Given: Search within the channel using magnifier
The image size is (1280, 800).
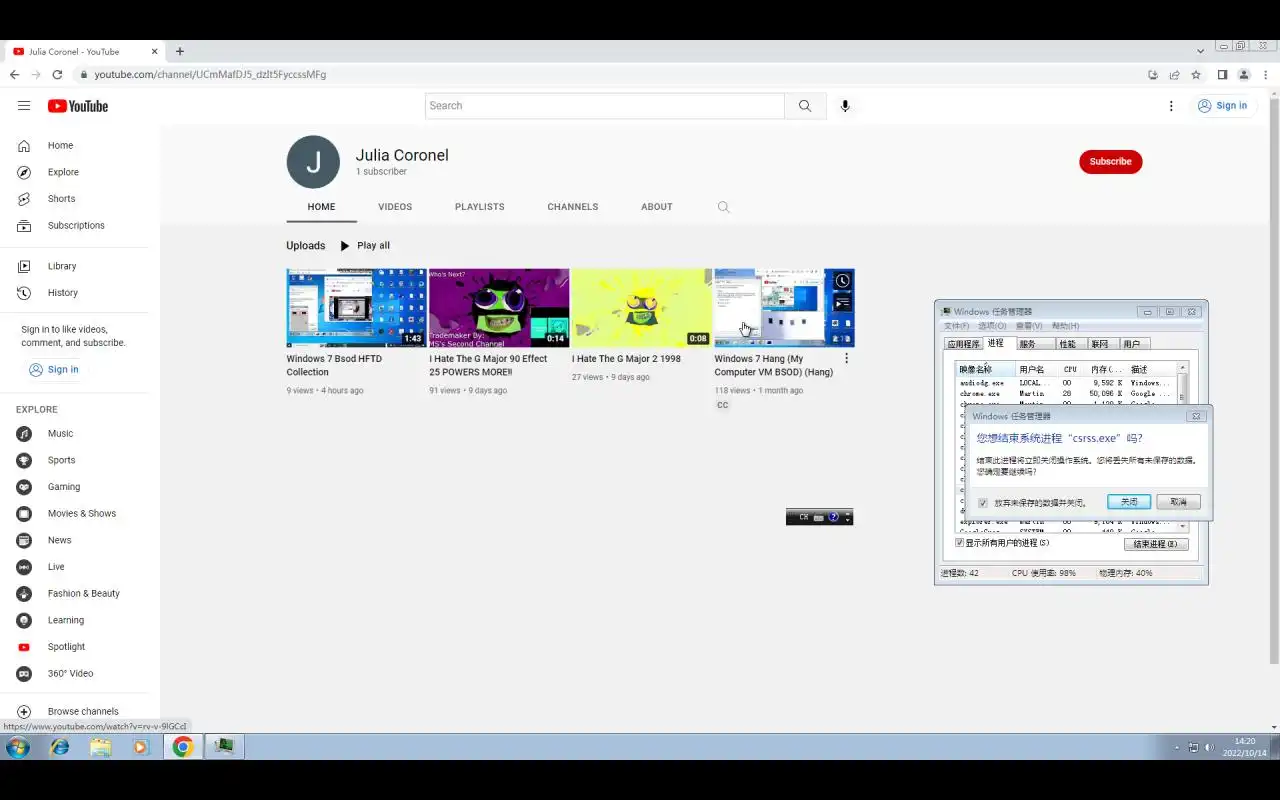Looking at the screenshot, I should [x=723, y=207].
